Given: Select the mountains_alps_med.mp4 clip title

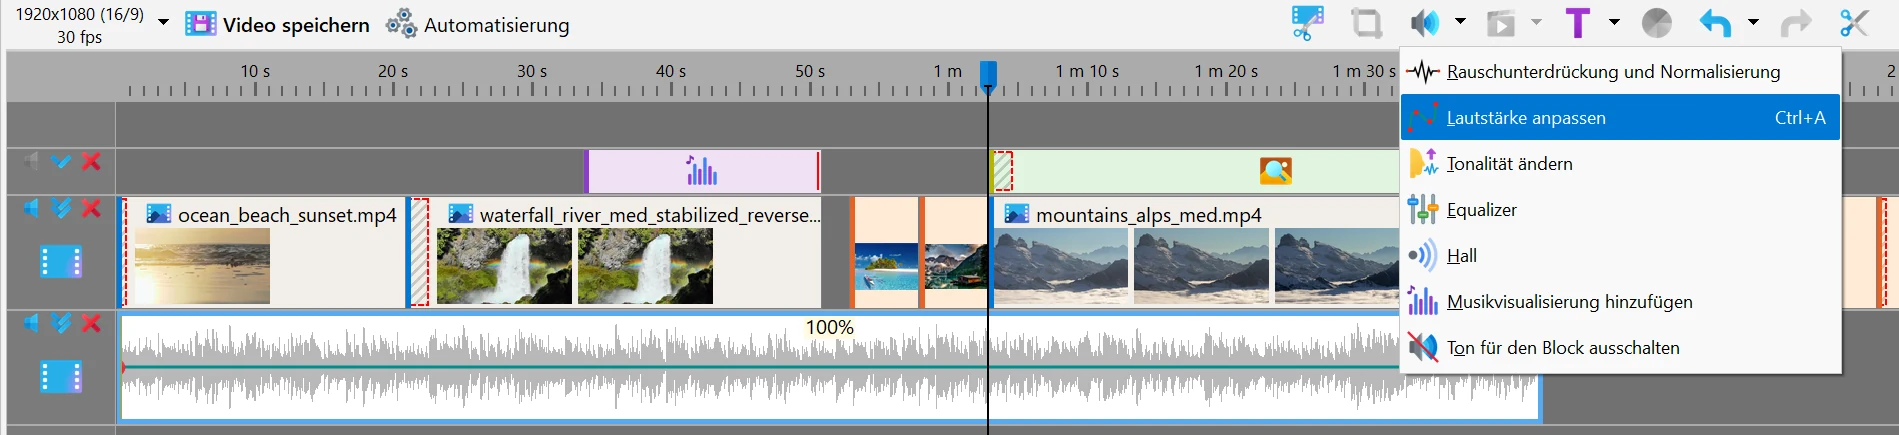Looking at the screenshot, I should (x=1149, y=215).
